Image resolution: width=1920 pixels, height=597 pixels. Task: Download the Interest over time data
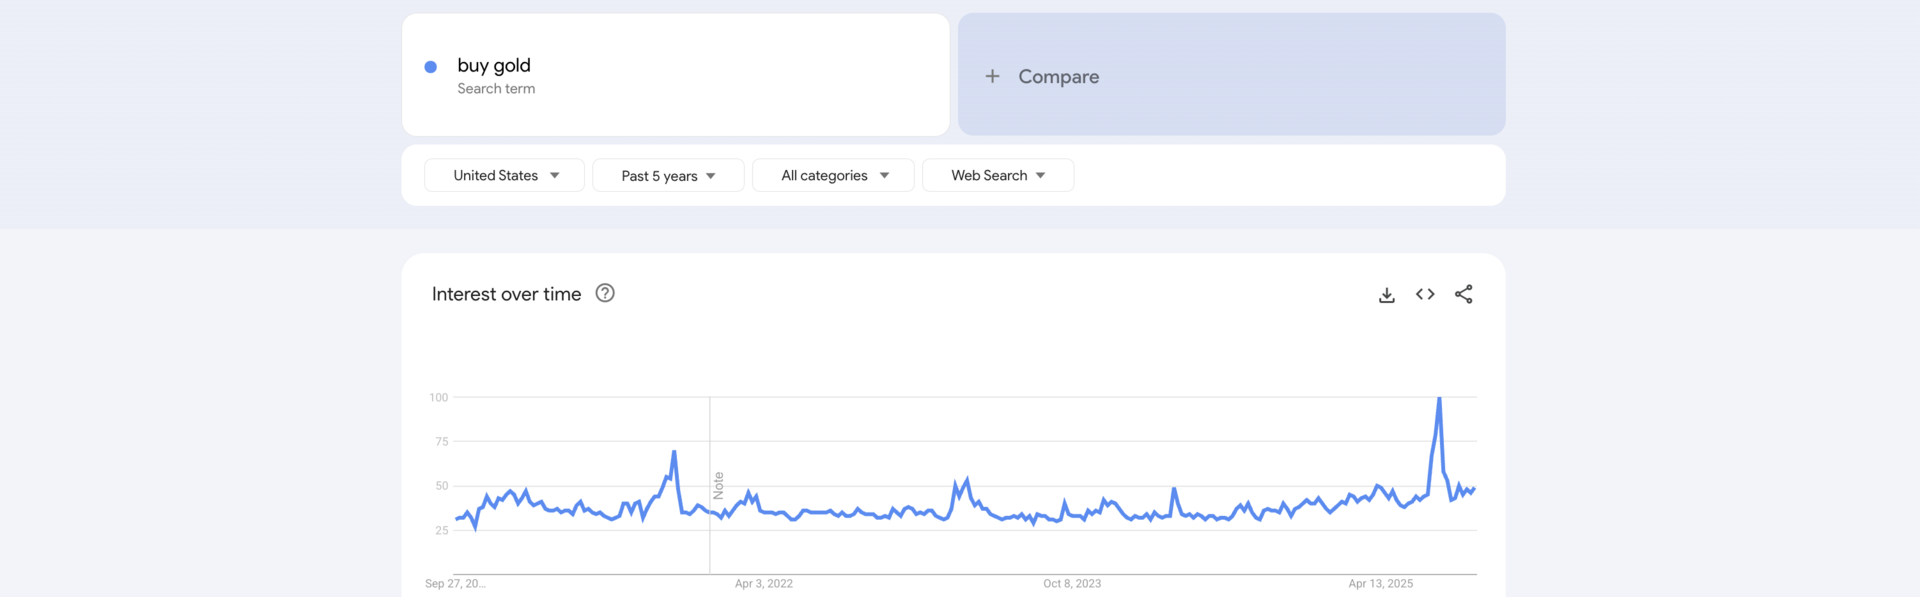coord(1386,294)
